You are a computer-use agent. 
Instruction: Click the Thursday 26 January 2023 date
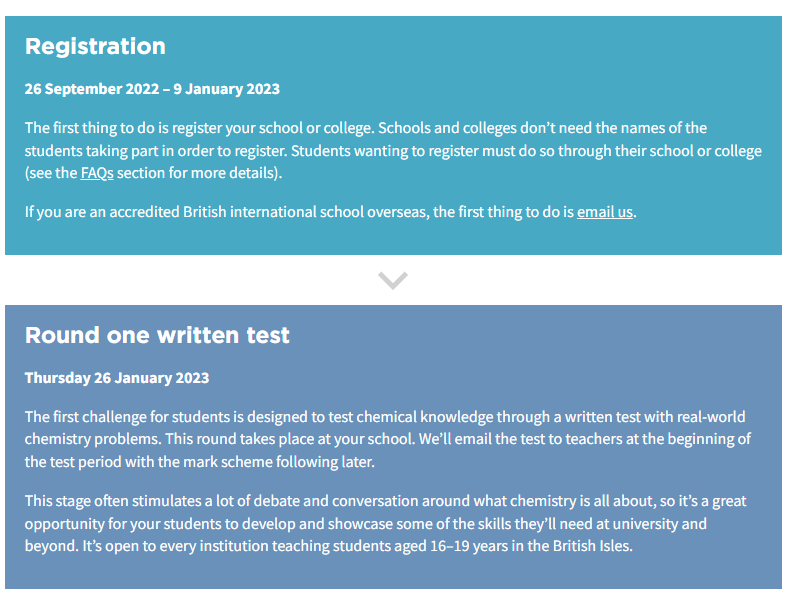(x=117, y=378)
